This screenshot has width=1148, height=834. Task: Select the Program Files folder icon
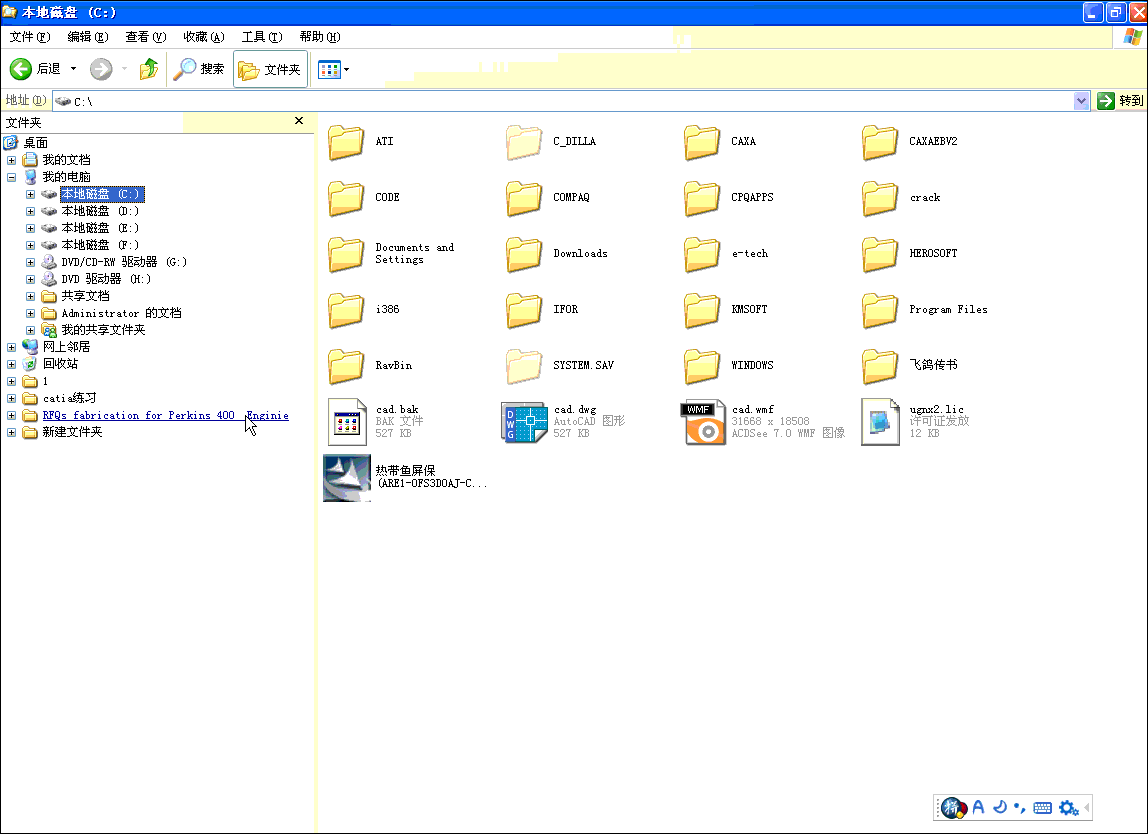tap(879, 310)
